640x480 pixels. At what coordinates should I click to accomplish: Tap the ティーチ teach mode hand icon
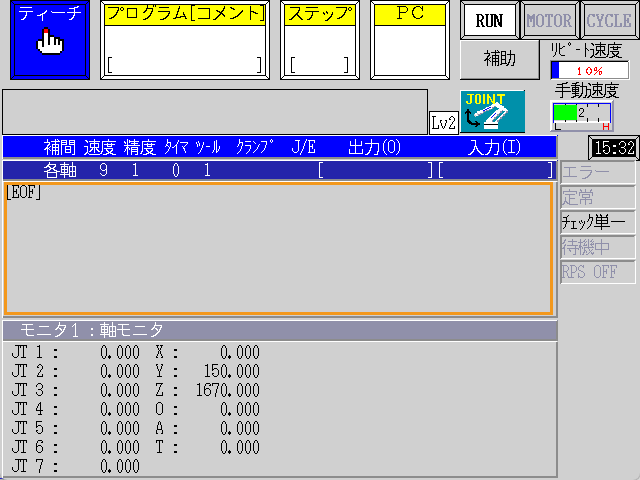pos(50,40)
